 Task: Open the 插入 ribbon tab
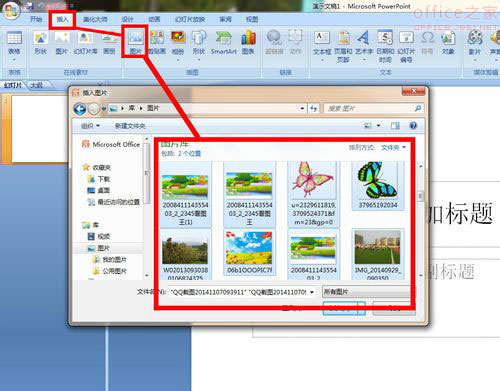point(62,19)
